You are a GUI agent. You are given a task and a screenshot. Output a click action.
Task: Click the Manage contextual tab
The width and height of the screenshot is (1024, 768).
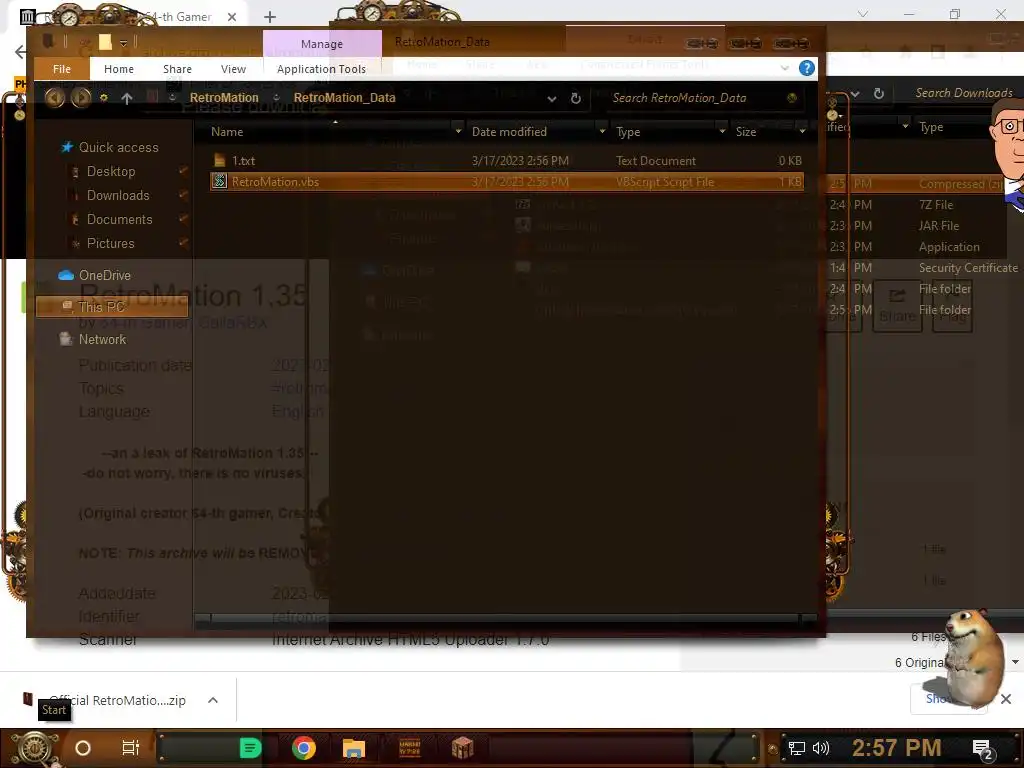[322, 44]
